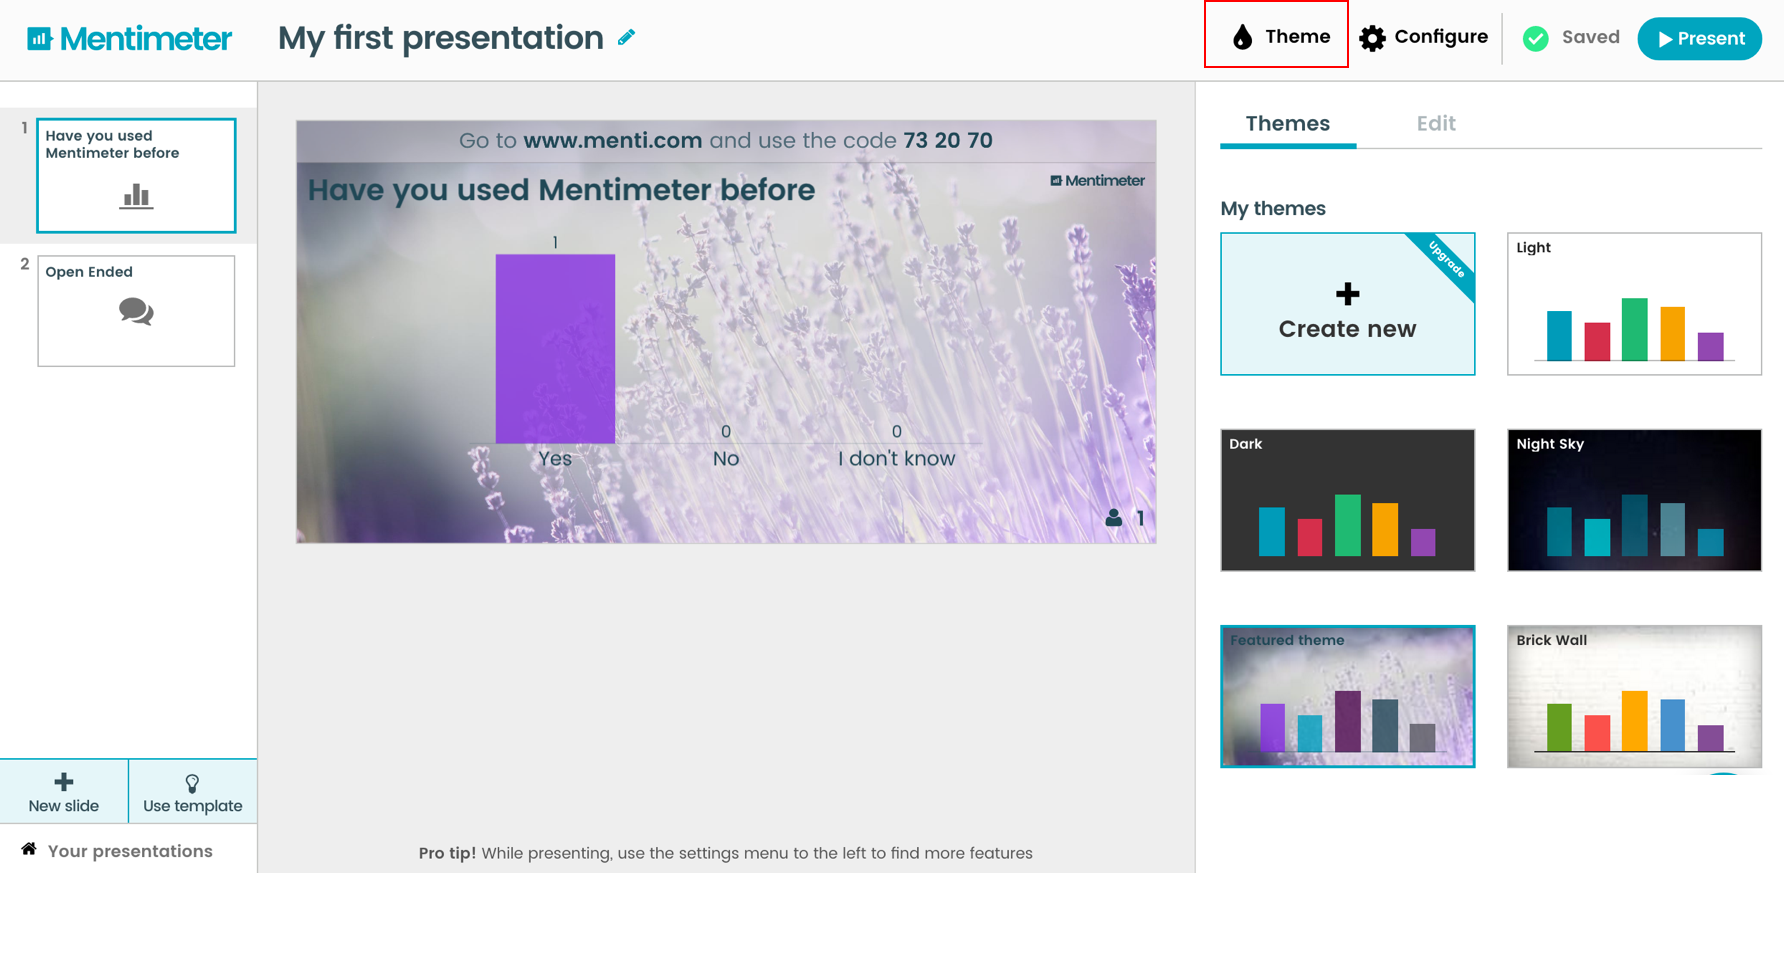Select the Dark theme
Image resolution: width=1789 pixels, height=978 pixels.
(x=1347, y=500)
